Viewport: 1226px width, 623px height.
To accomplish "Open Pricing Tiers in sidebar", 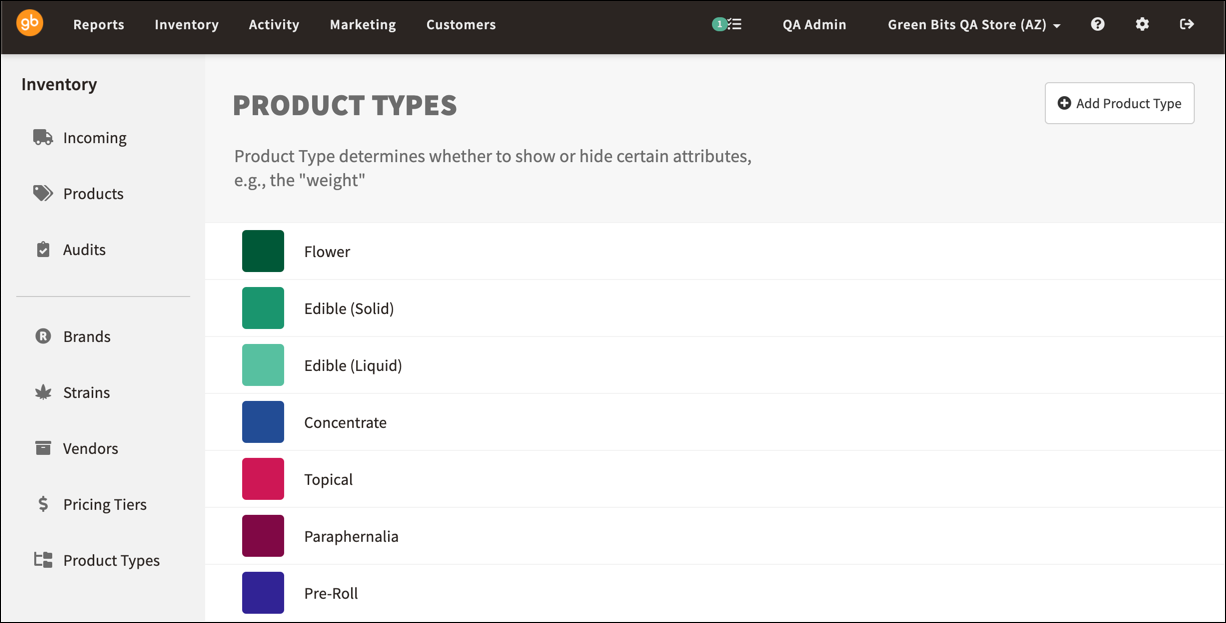I will coord(105,505).
